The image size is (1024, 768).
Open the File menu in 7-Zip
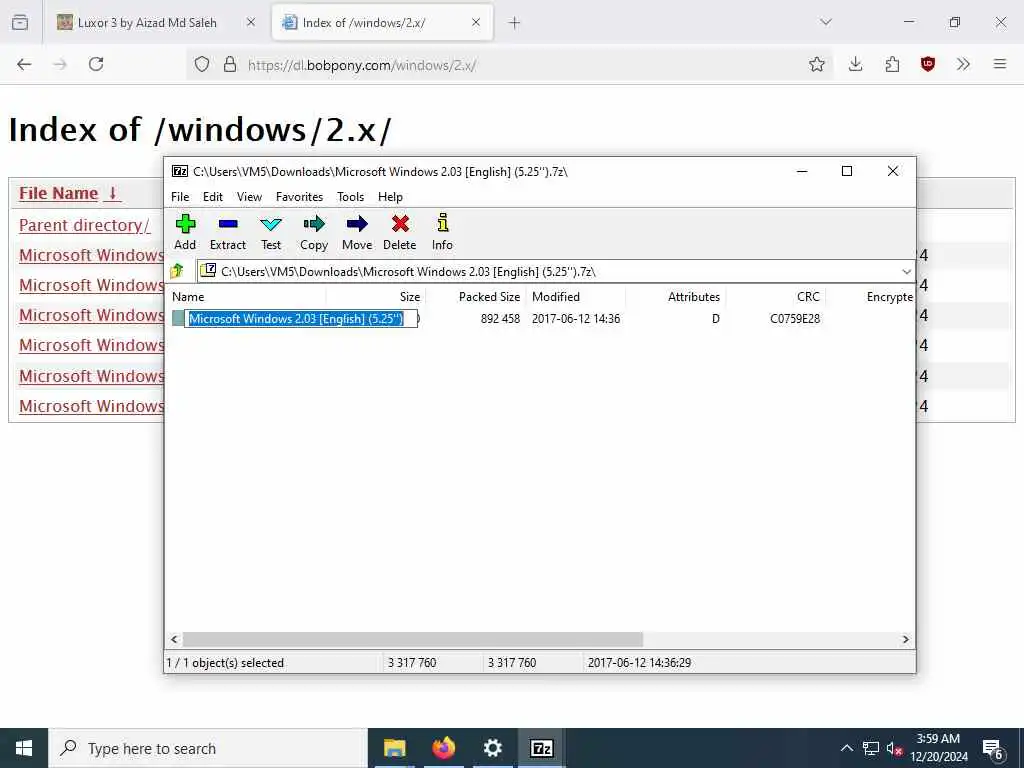point(180,197)
